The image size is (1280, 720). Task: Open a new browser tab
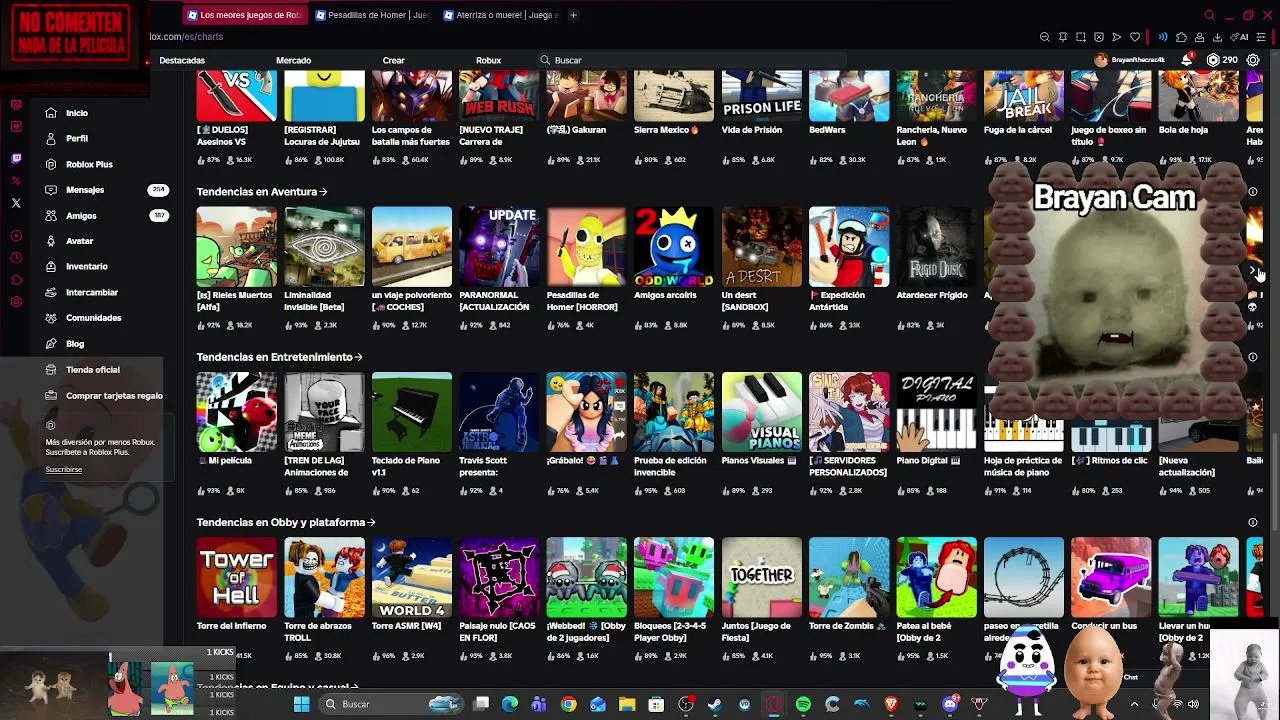573,15
